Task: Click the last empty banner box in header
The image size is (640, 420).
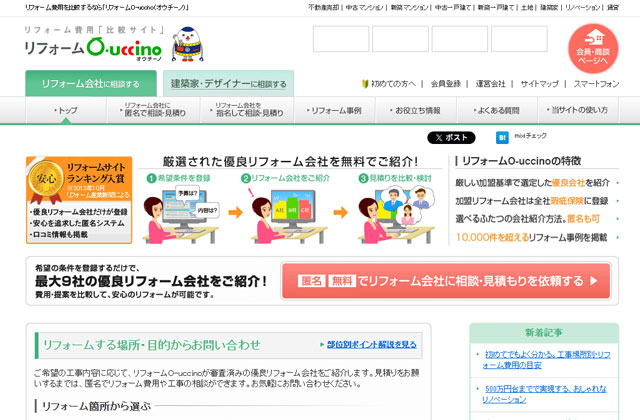Action: click(519, 39)
